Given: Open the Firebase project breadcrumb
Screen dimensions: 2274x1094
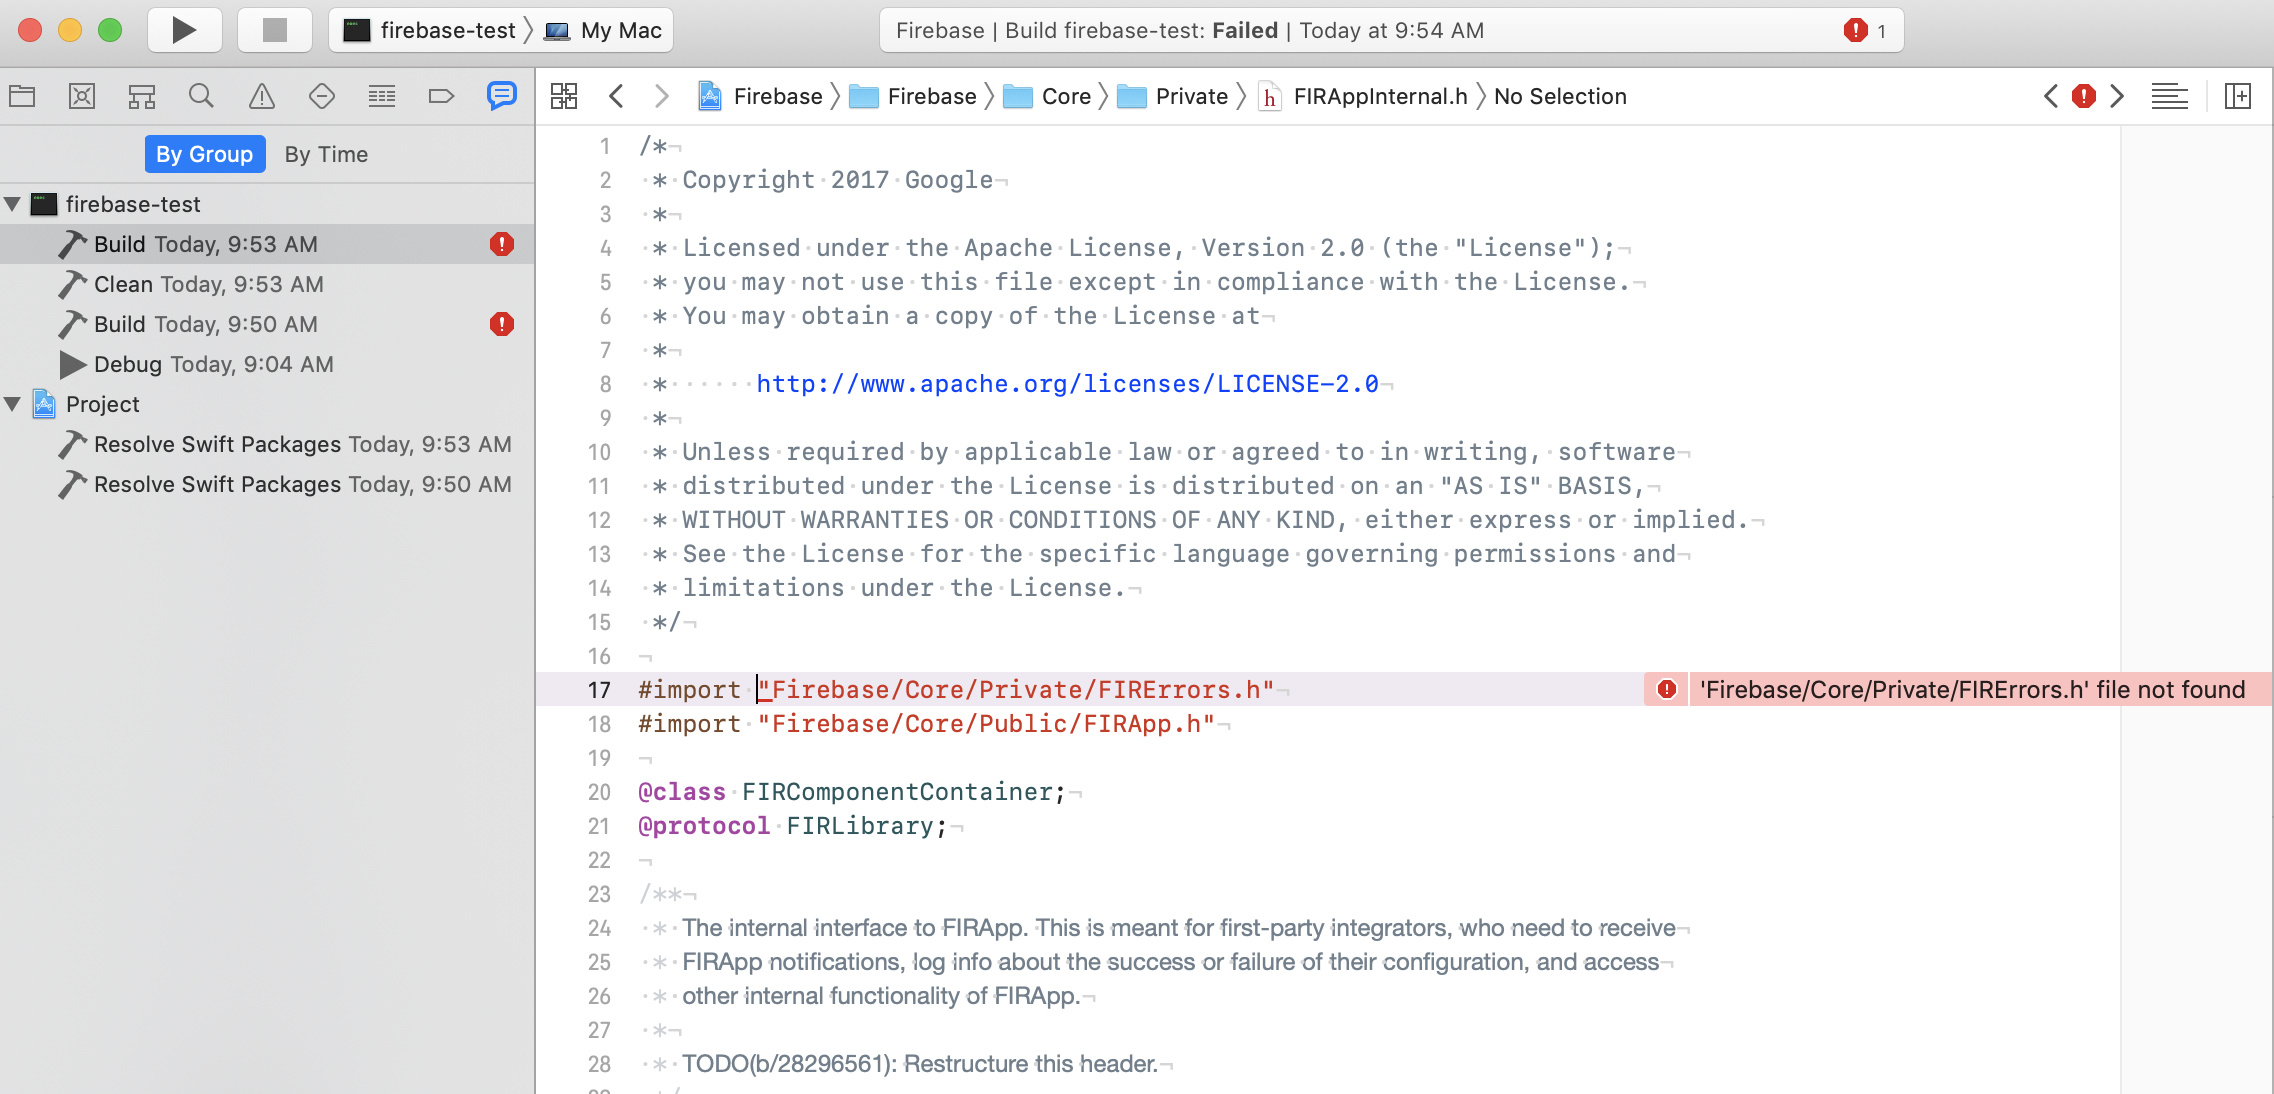Looking at the screenshot, I should (x=761, y=96).
